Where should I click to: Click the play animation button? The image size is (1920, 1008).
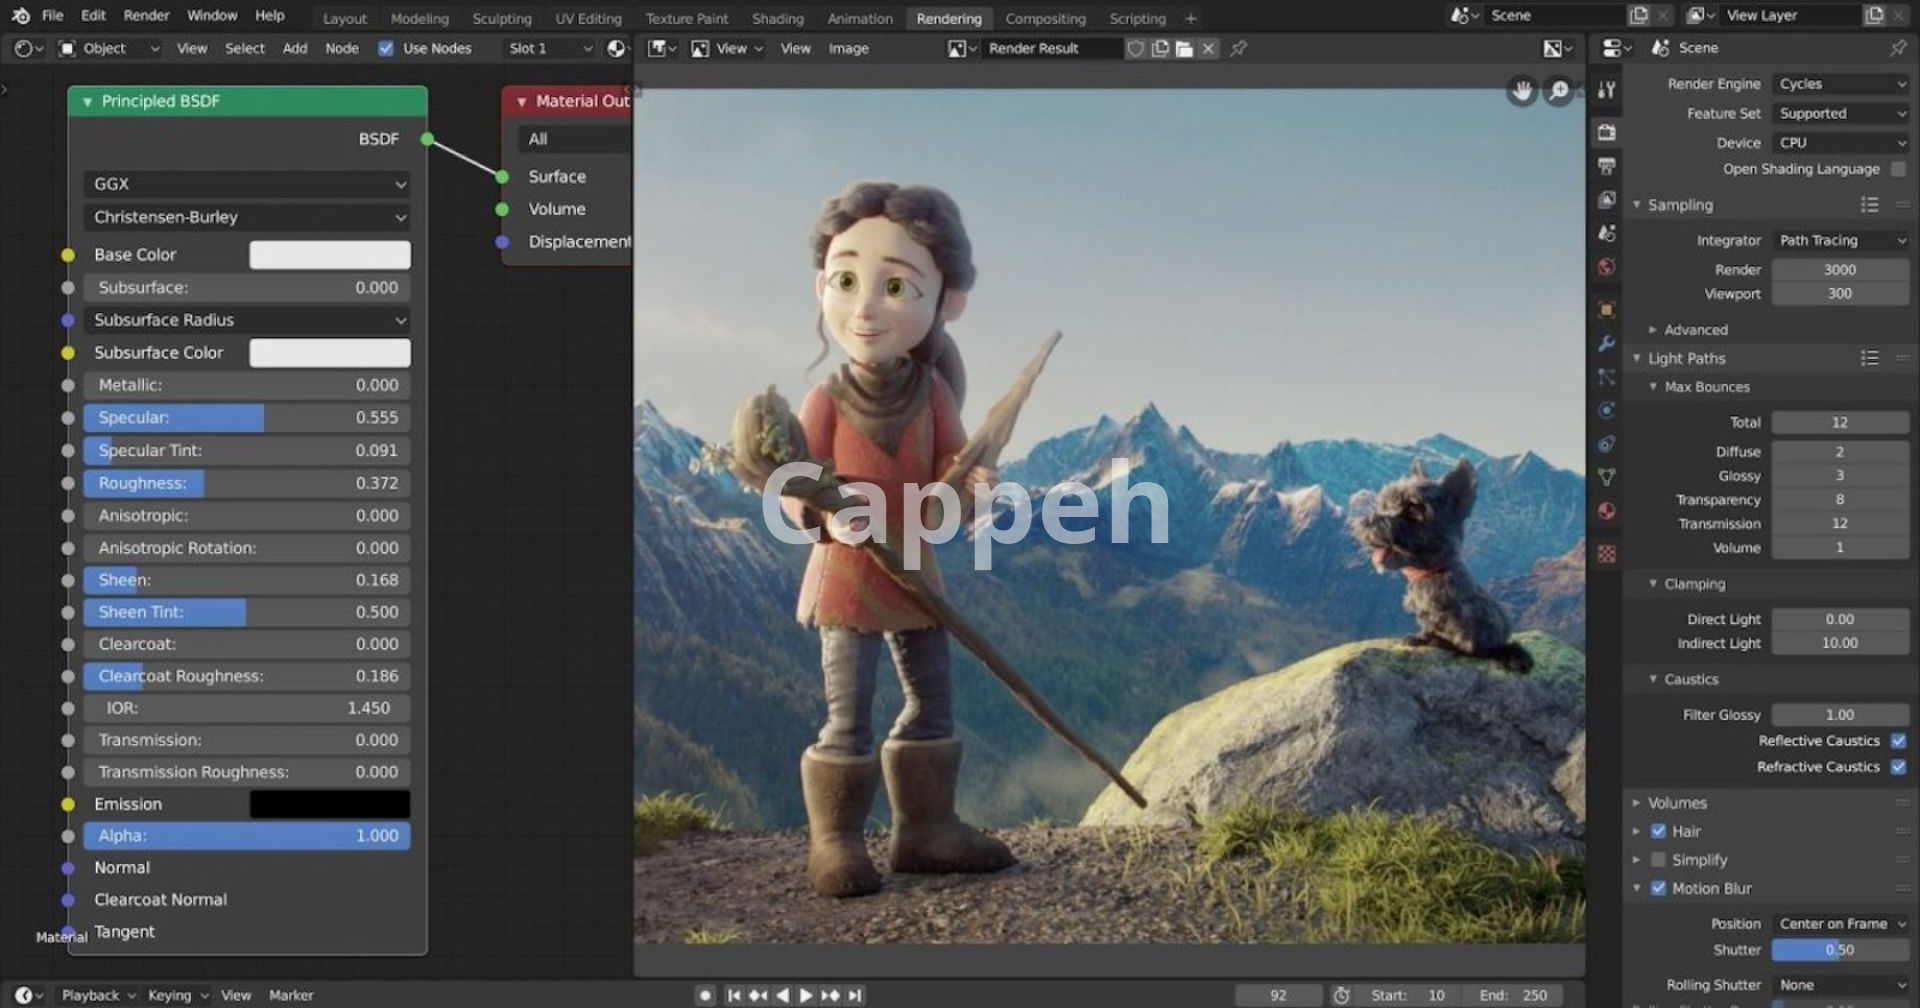pyautogui.click(x=806, y=995)
